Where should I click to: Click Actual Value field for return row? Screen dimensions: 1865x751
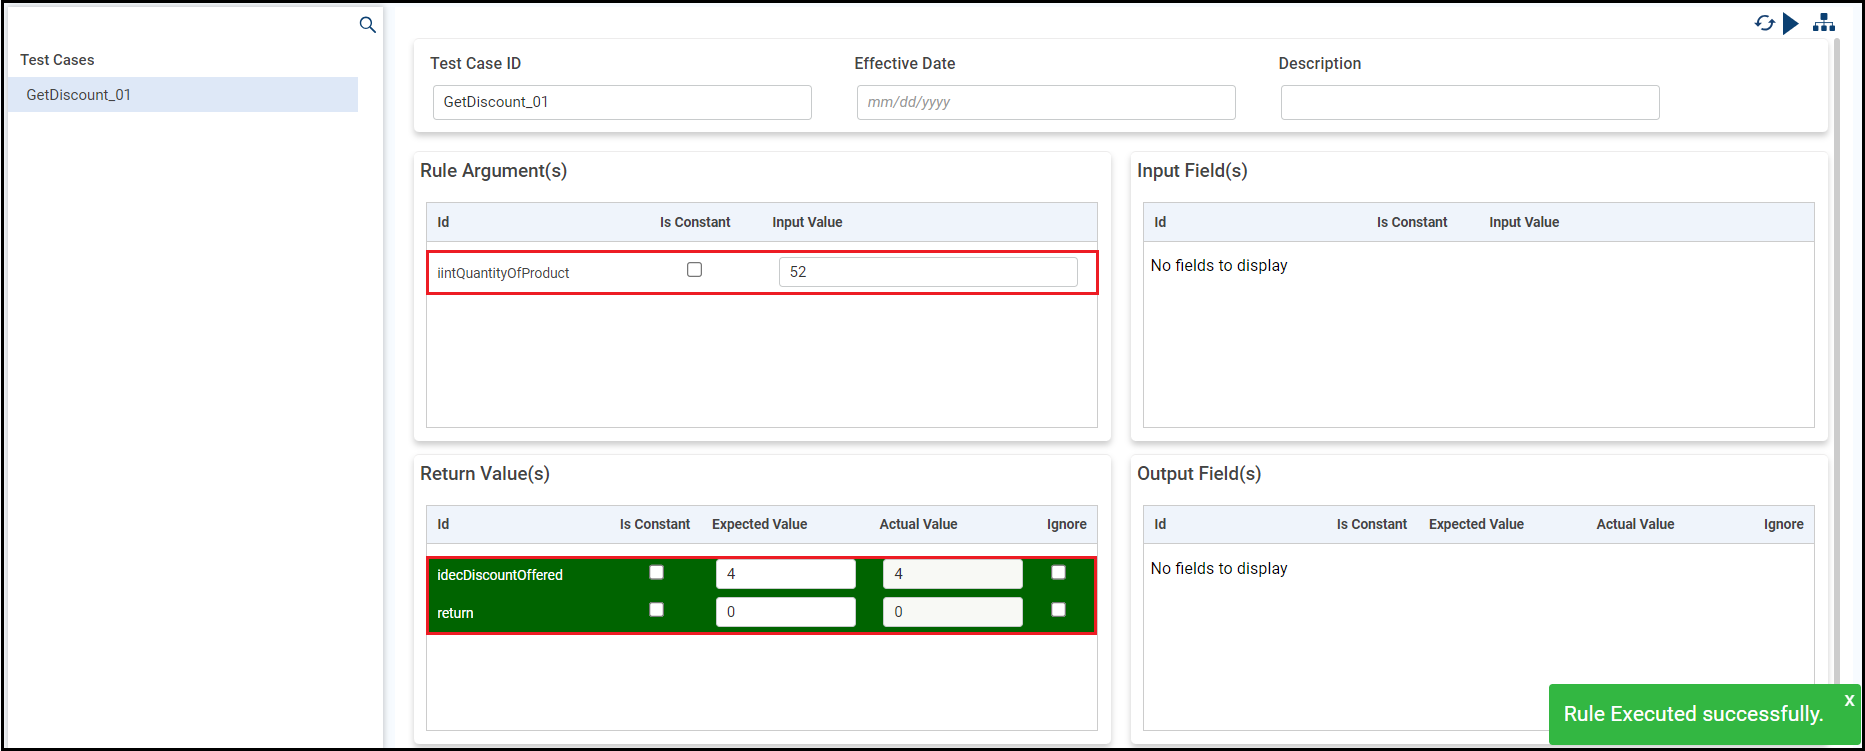(952, 612)
